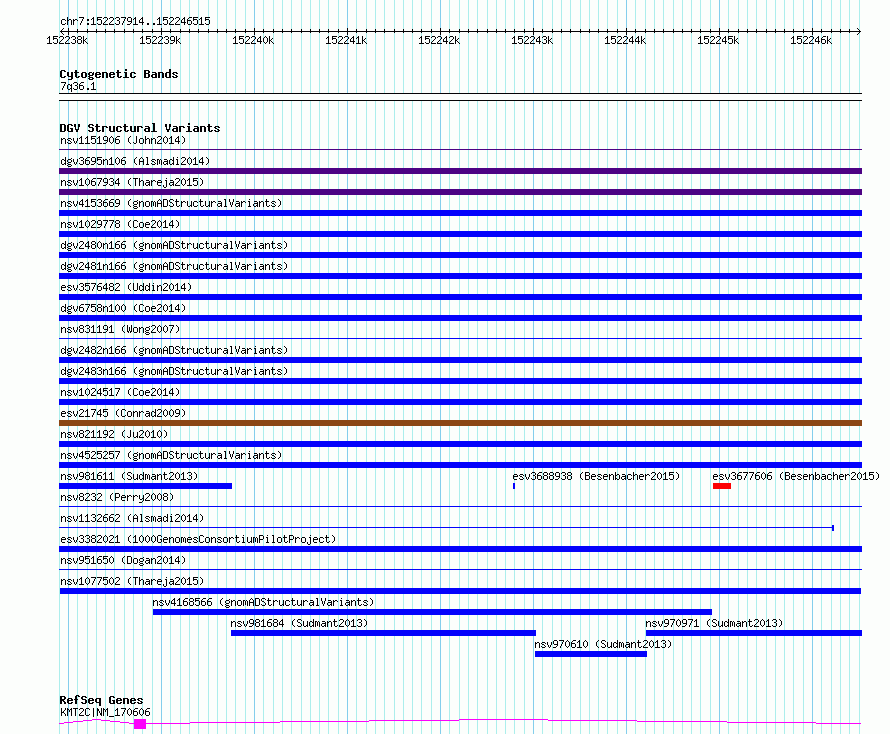890x734 pixels.
Task: Select the dgv3695n106 (Alsmadi2014) purple bar
Action: [460, 171]
